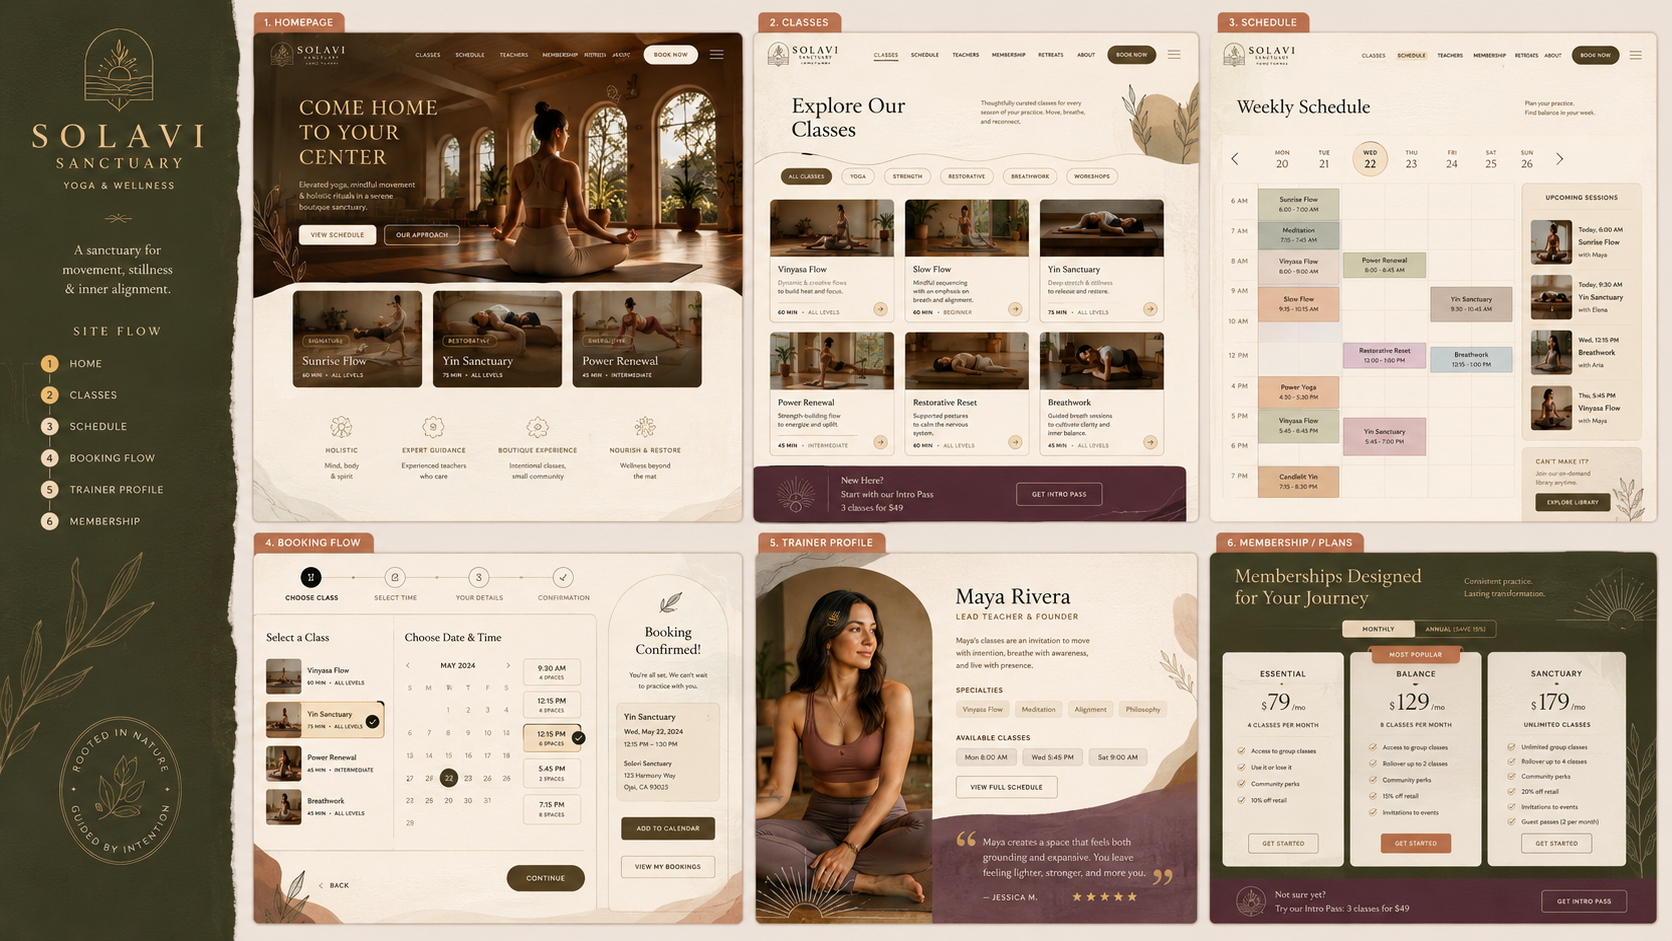Click the Solavi logo in the Homepage header
Image resolution: width=1672 pixels, height=941 pixels.
pos(308,54)
